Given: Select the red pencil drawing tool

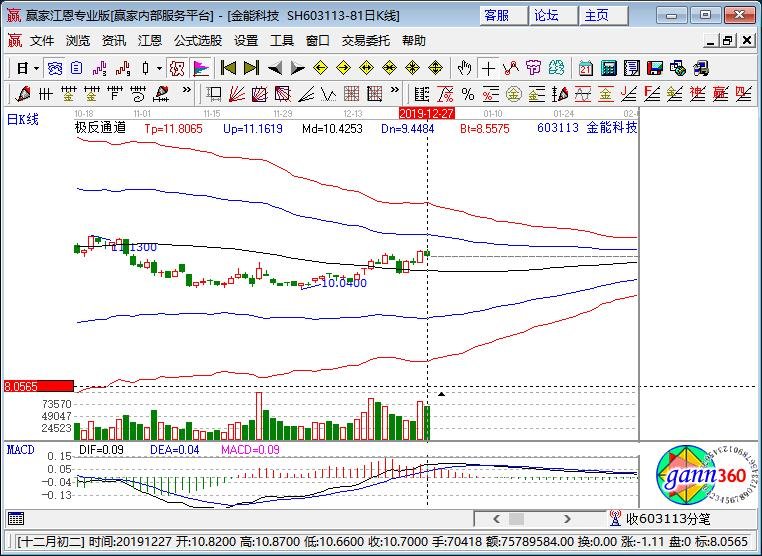Looking at the screenshot, I should (x=22, y=93).
